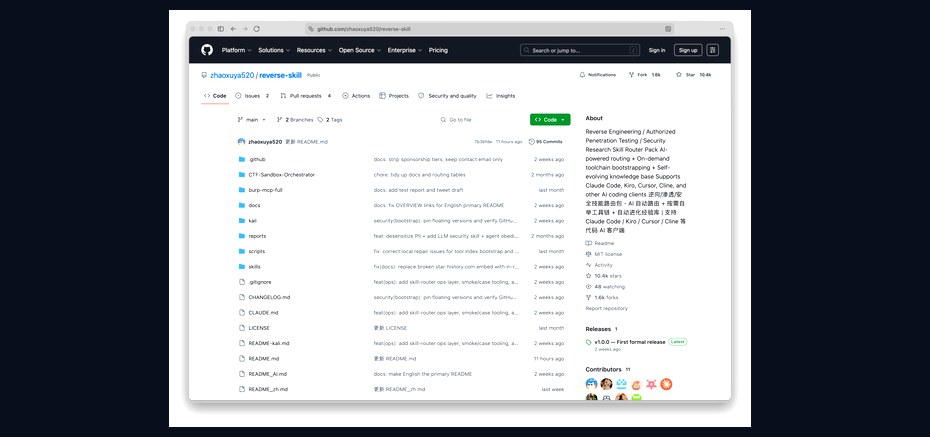Switch to the Issues tab
Viewport: 930px width, 437px height.
tap(252, 96)
